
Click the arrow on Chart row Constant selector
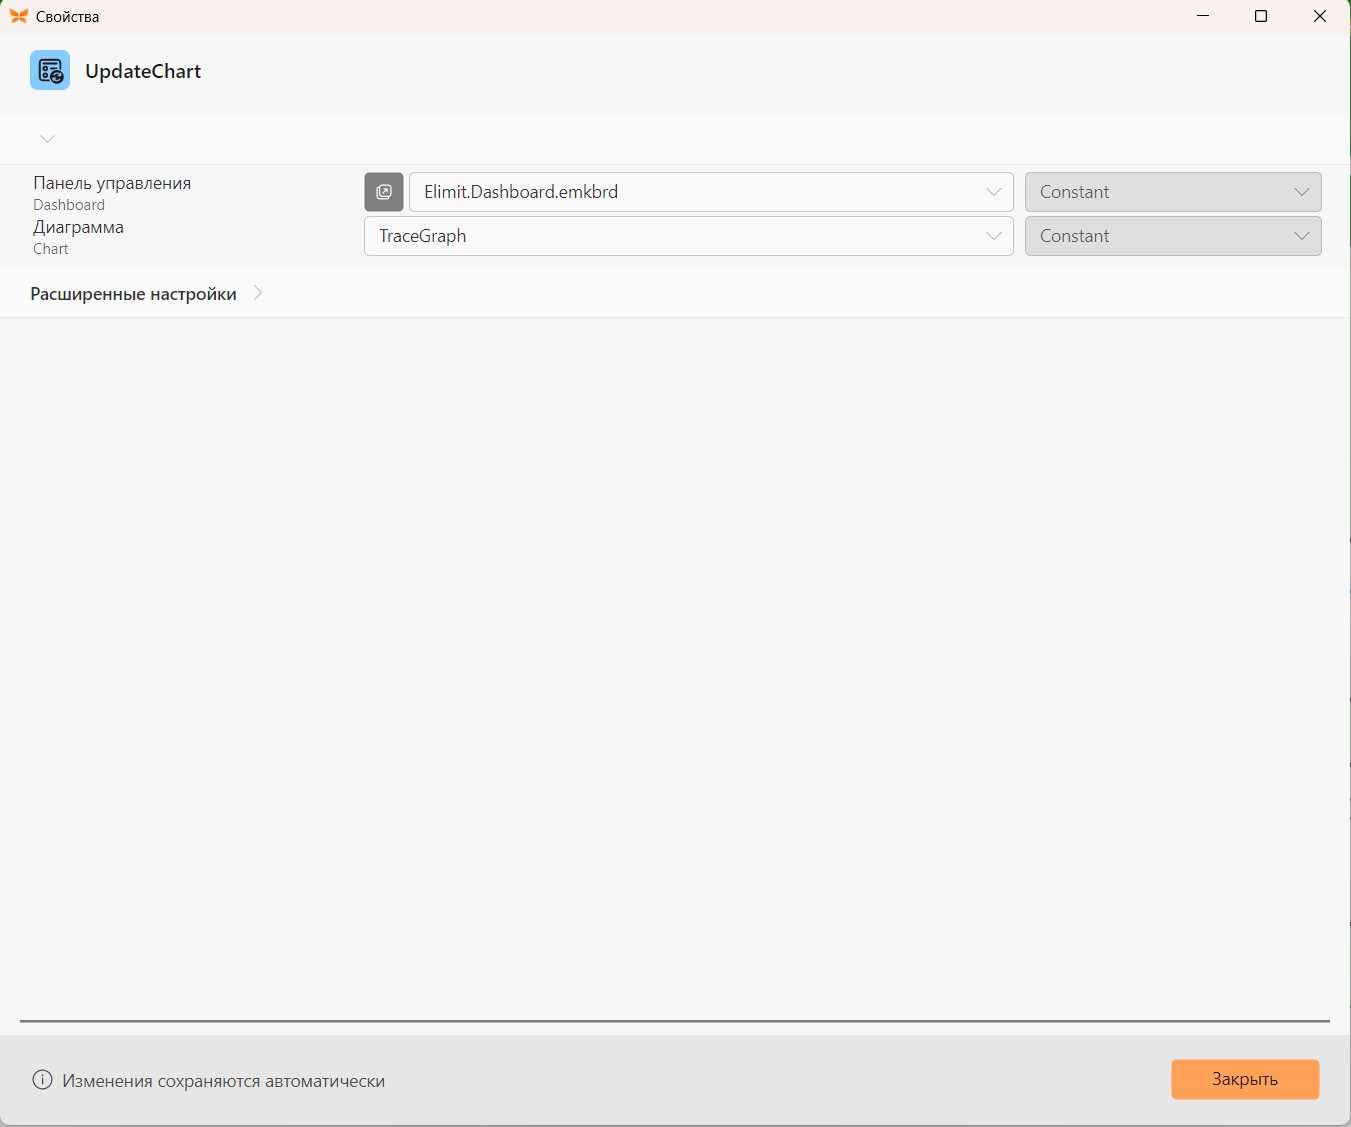tap(1302, 236)
